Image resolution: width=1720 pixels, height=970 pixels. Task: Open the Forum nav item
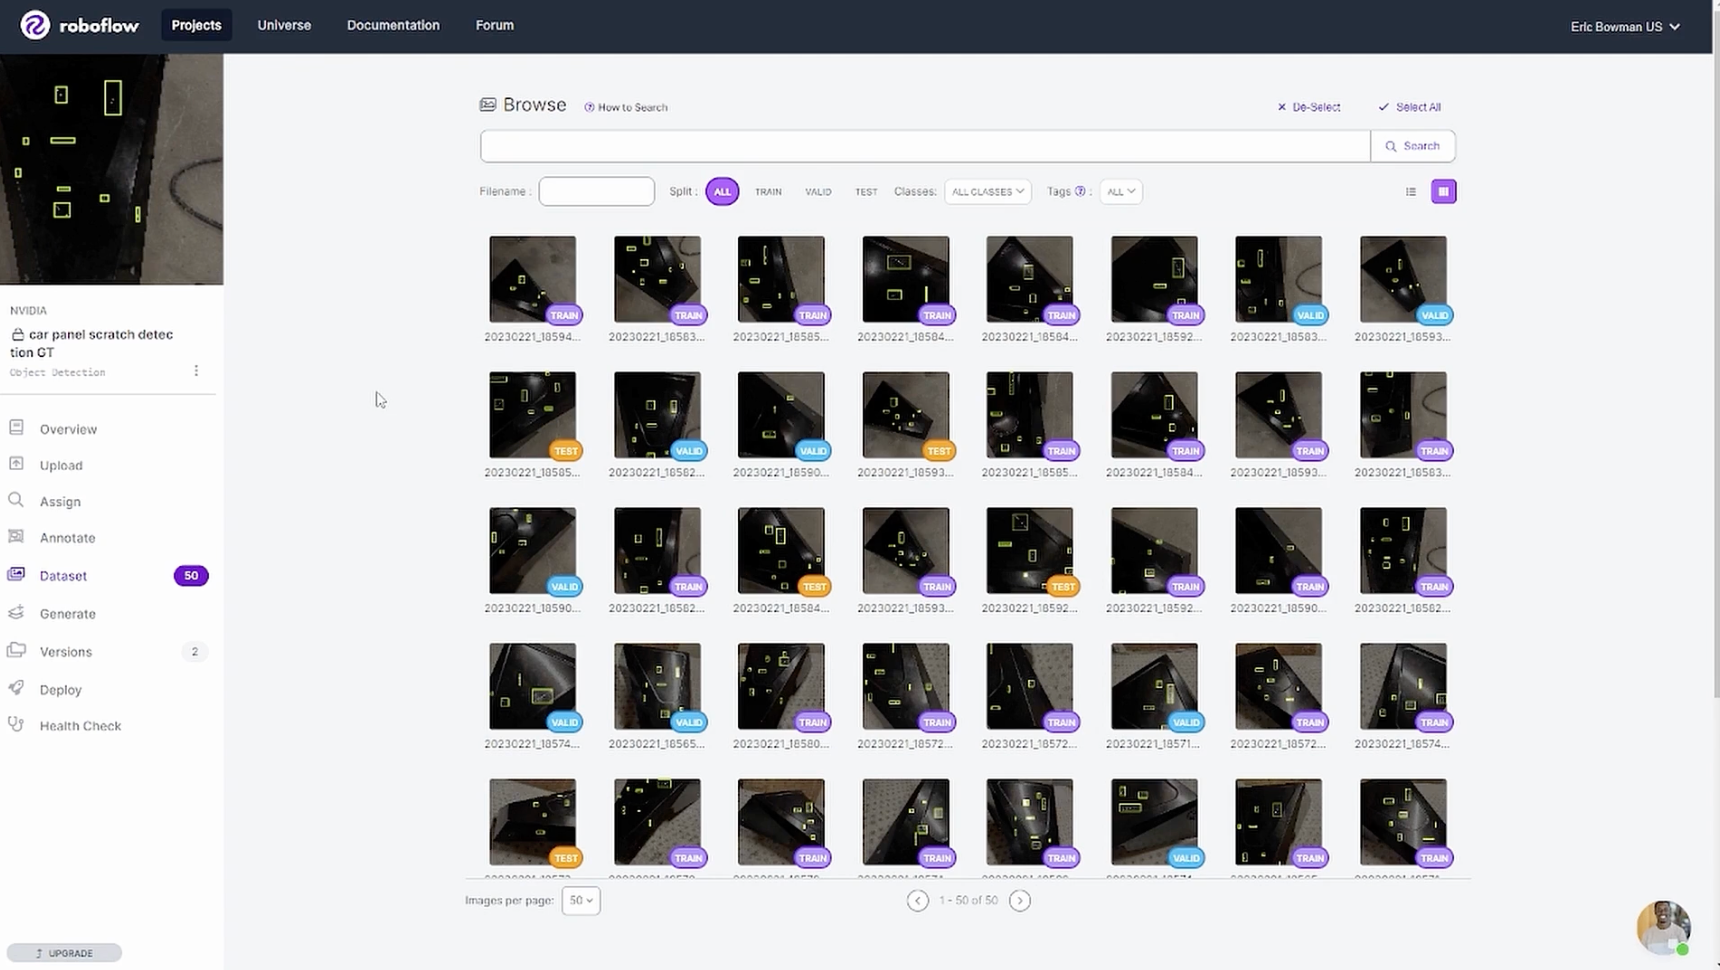(x=495, y=25)
